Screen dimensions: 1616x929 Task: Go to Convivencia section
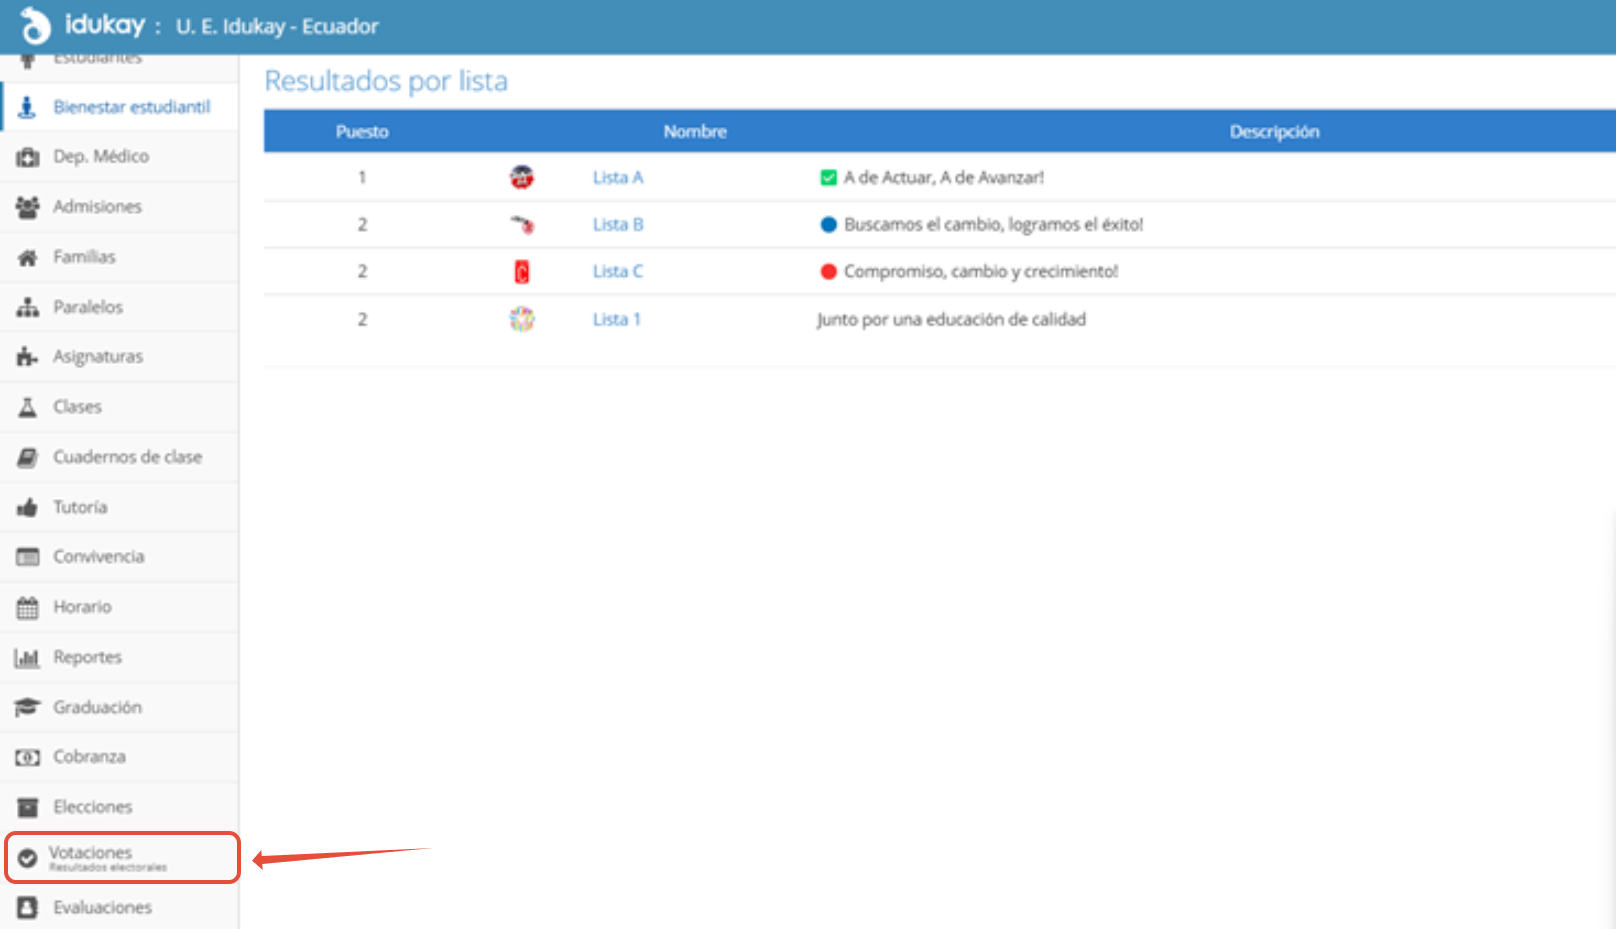pos(120,557)
